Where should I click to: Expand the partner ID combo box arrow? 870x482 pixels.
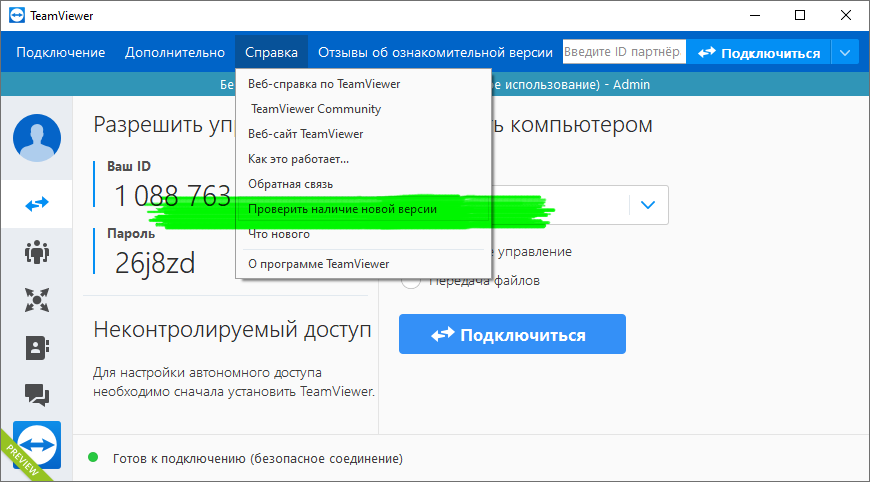pos(648,205)
